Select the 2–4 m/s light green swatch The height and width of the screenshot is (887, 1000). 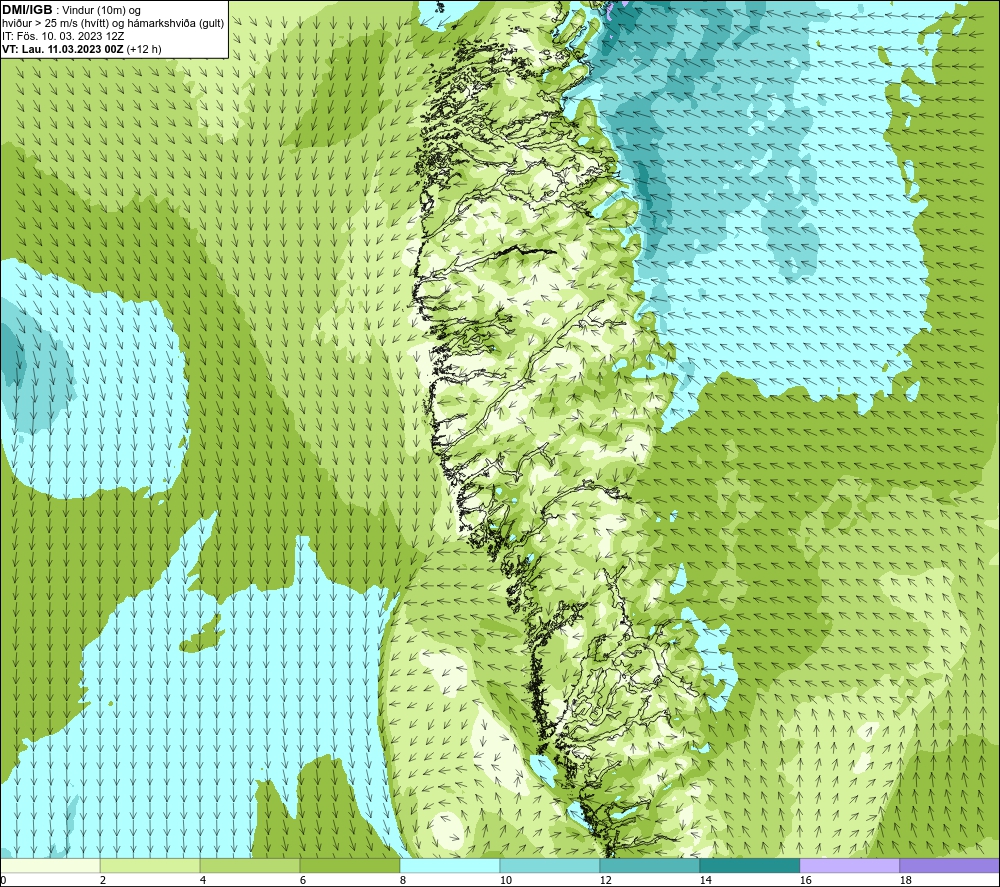[x=151, y=865]
